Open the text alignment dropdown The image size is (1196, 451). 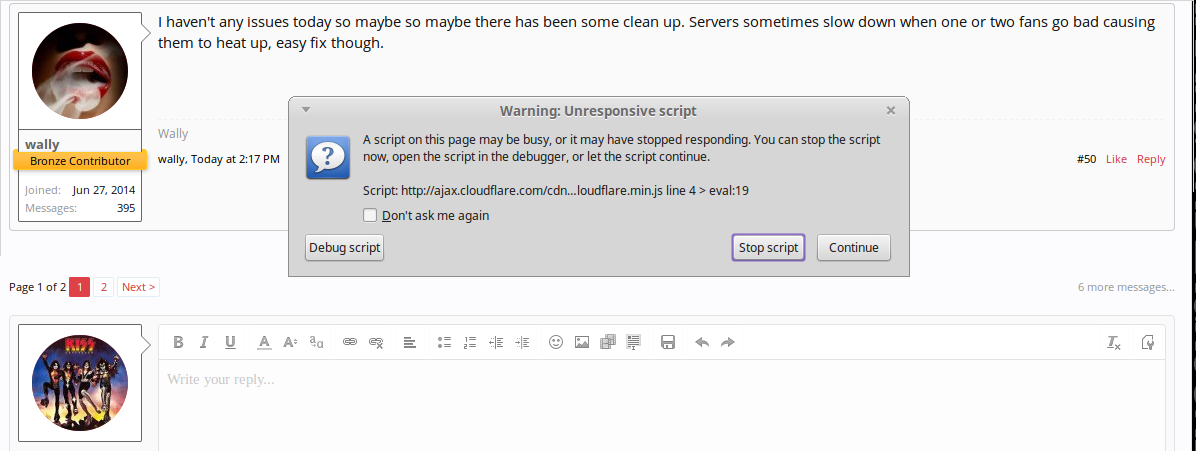[x=410, y=342]
